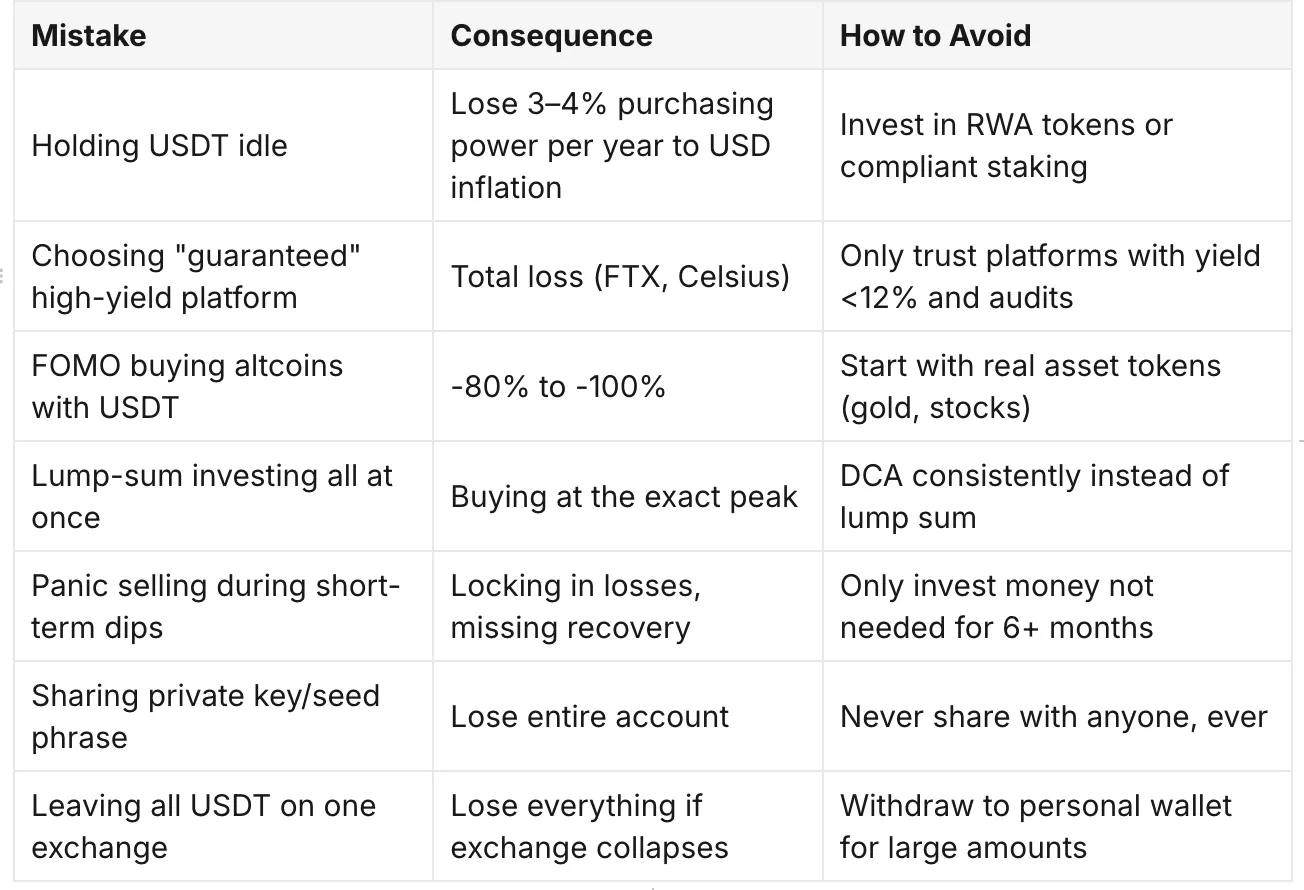Select the DCA consistently cell
Viewport: 1304px width, 890px height.
1057,496
